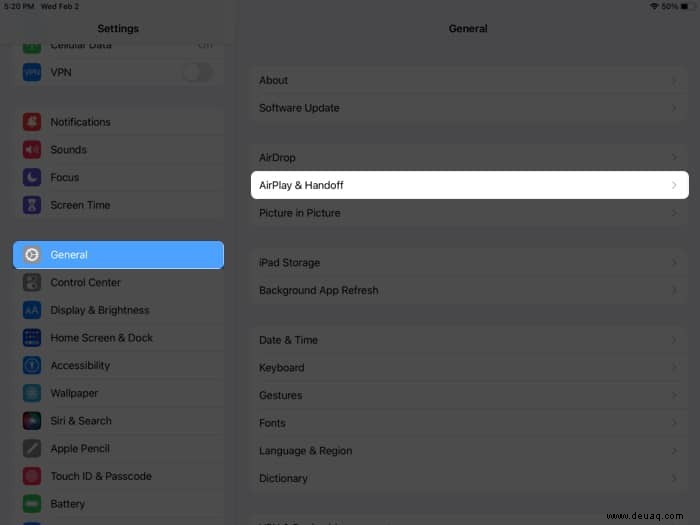This screenshot has width=700, height=525.
Task: Open Fonts settings
Action: (x=470, y=423)
